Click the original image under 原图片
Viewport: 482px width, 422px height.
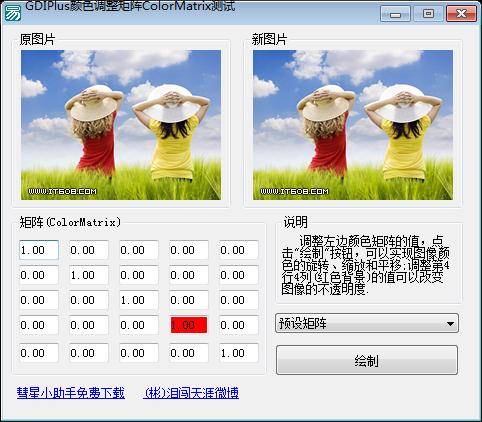coord(121,125)
